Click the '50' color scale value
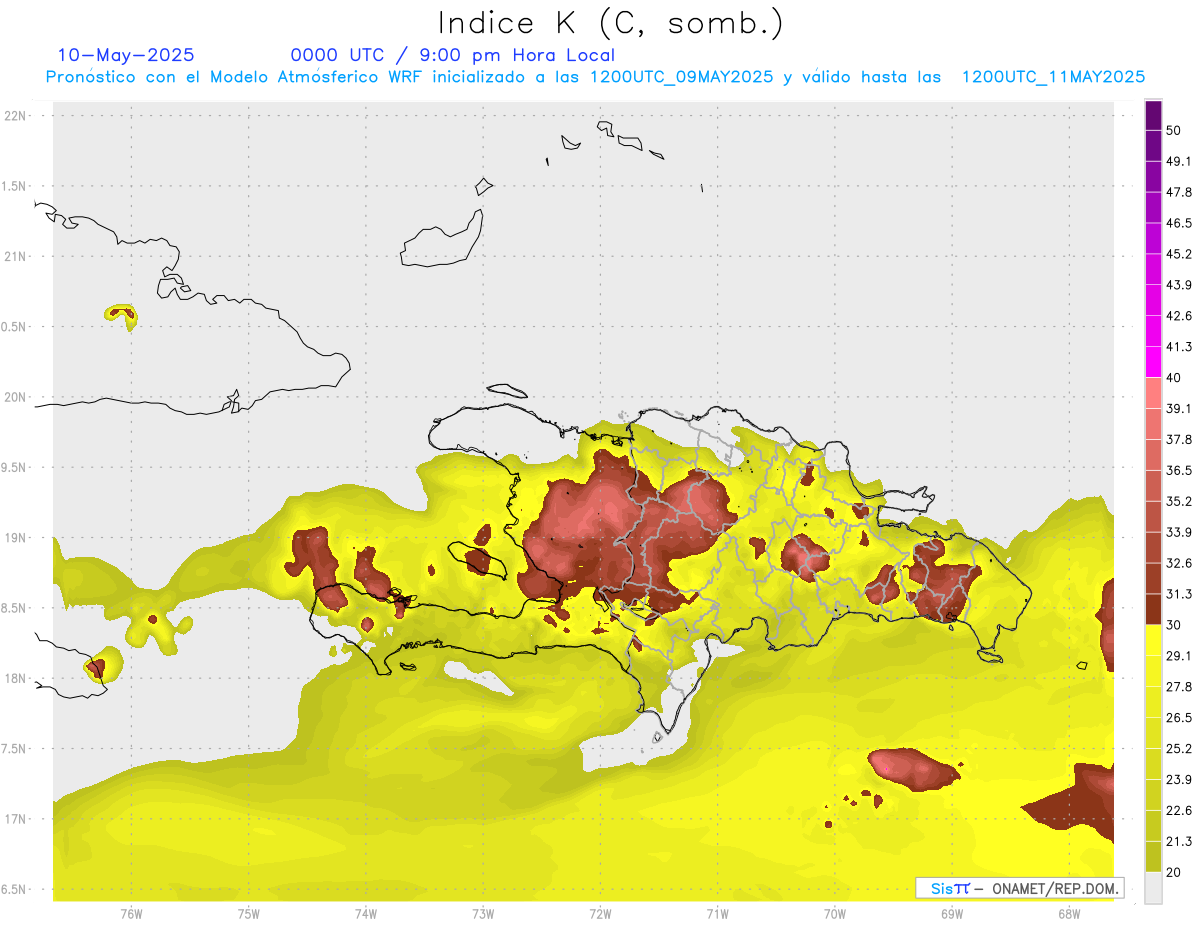The width and height of the screenshot is (1200, 927). pyautogui.click(x=1174, y=131)
